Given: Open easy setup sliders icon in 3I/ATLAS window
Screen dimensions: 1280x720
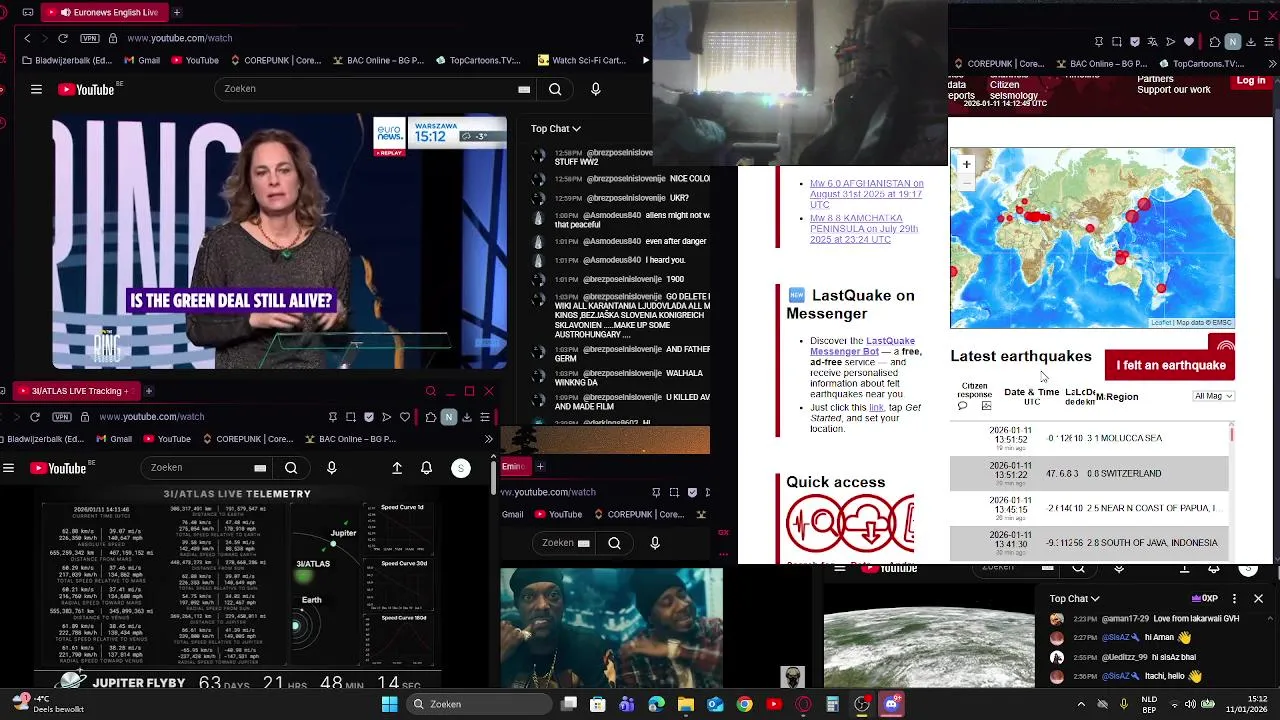Looking at the screenshot, I should click(484, 416).
